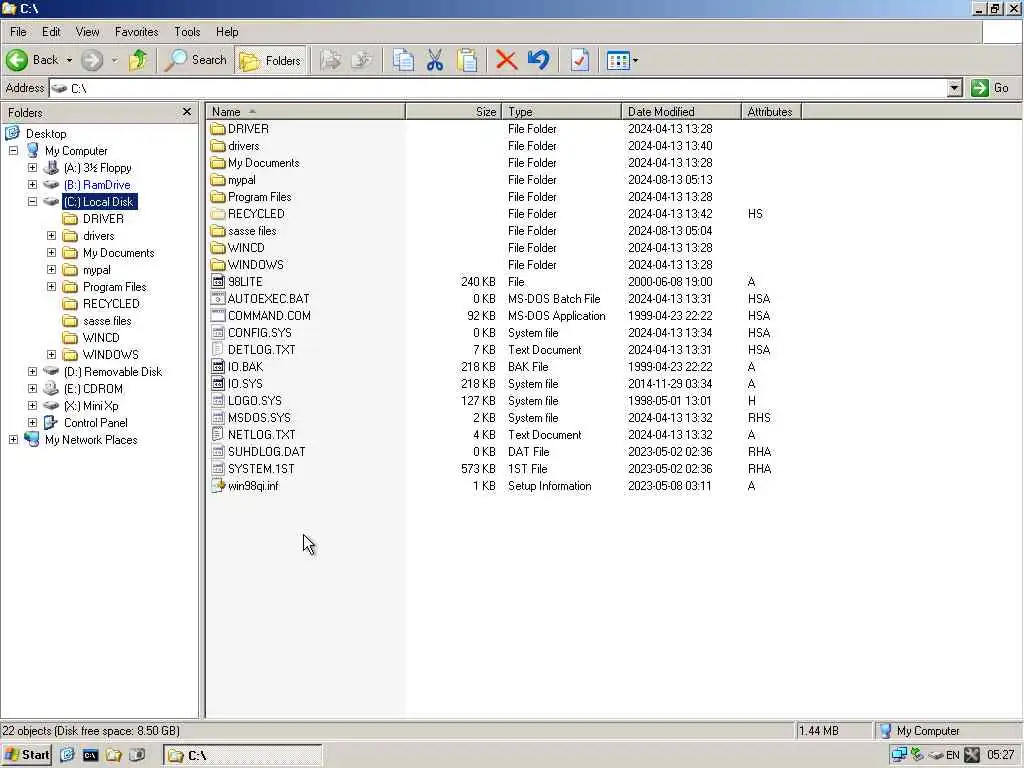
Task: Open the address bar dropdown arrow
Action: 954,88
